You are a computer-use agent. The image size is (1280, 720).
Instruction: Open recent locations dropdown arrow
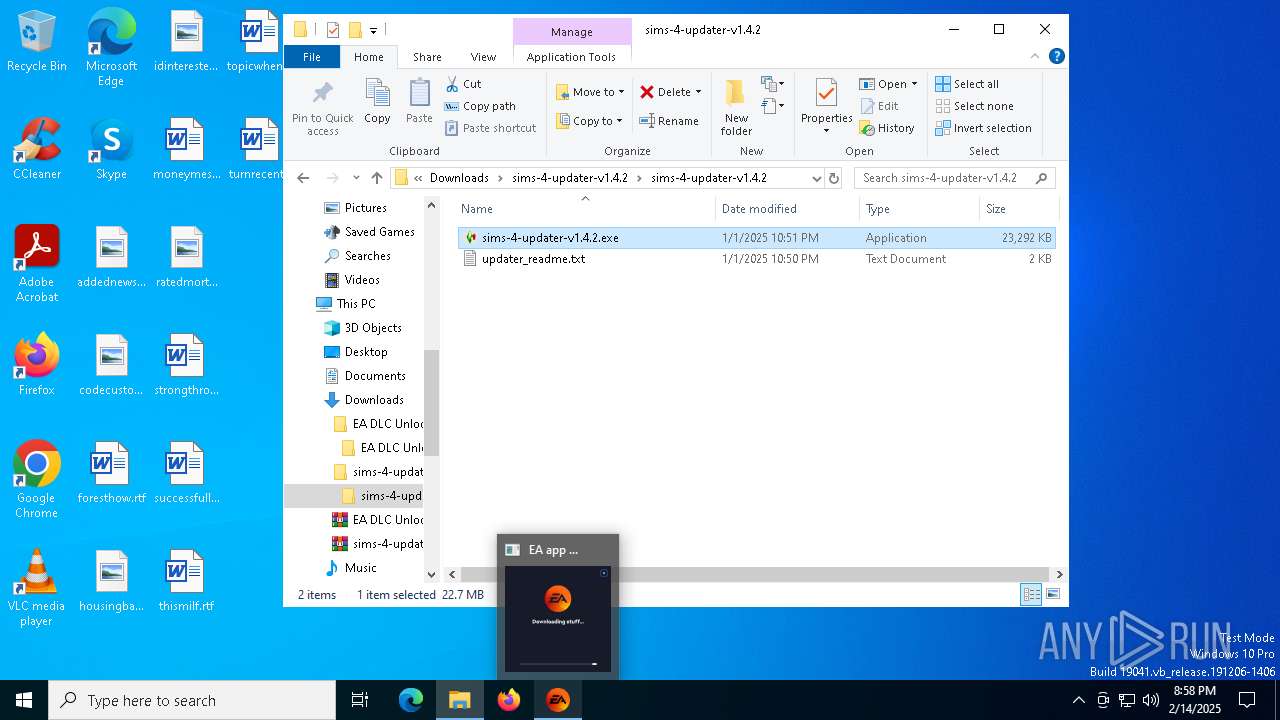(355, 178)
